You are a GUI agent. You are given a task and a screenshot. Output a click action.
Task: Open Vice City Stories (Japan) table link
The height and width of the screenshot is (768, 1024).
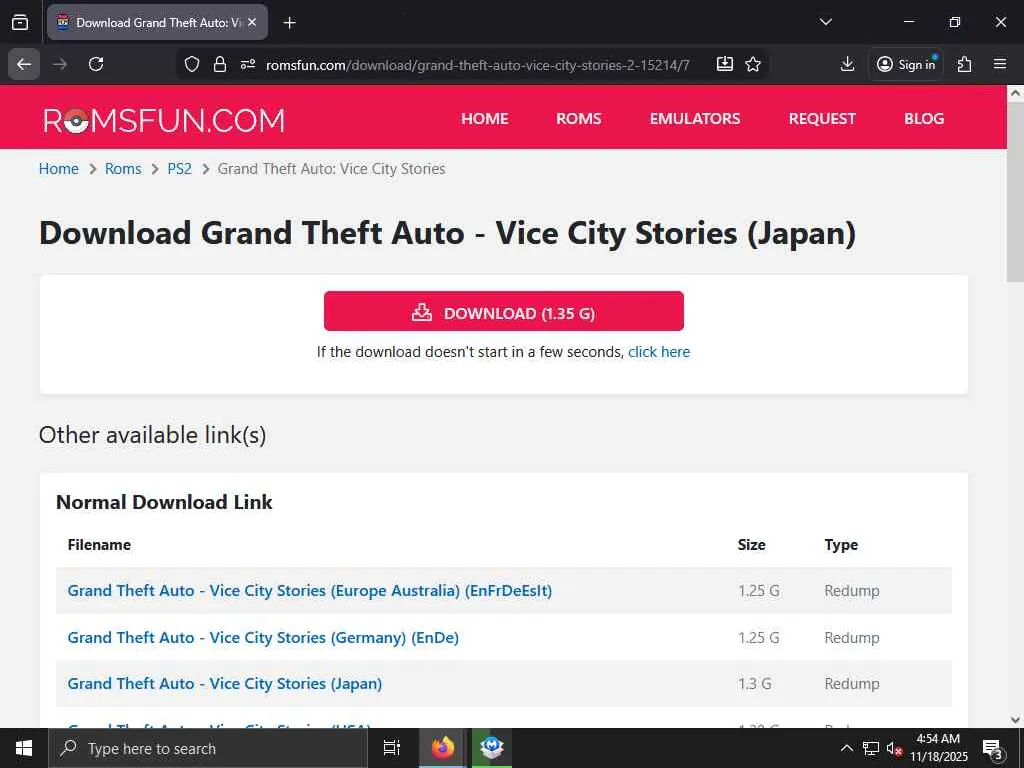(225, 684)
